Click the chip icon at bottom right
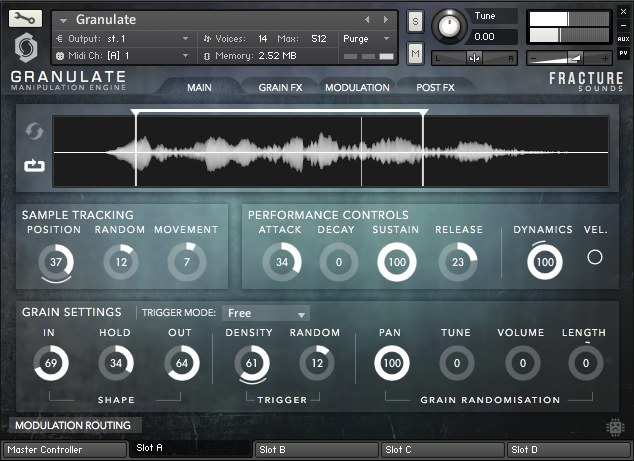Screen dimensions: 634x461 coord(615,427)
